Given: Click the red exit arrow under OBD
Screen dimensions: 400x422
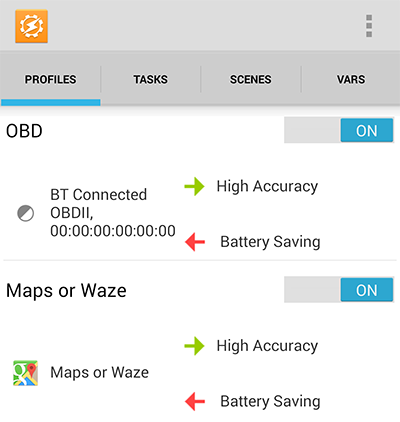Looking at the screenshot, I should 195,242.
